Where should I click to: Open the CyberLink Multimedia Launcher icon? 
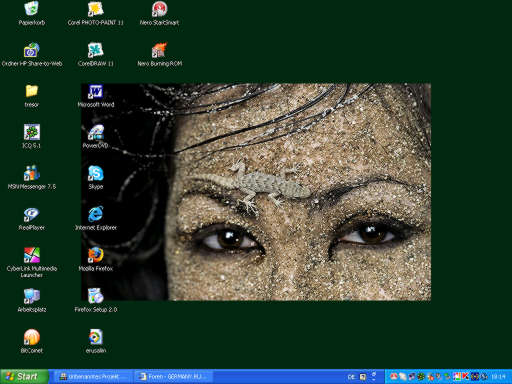[32, 255]
